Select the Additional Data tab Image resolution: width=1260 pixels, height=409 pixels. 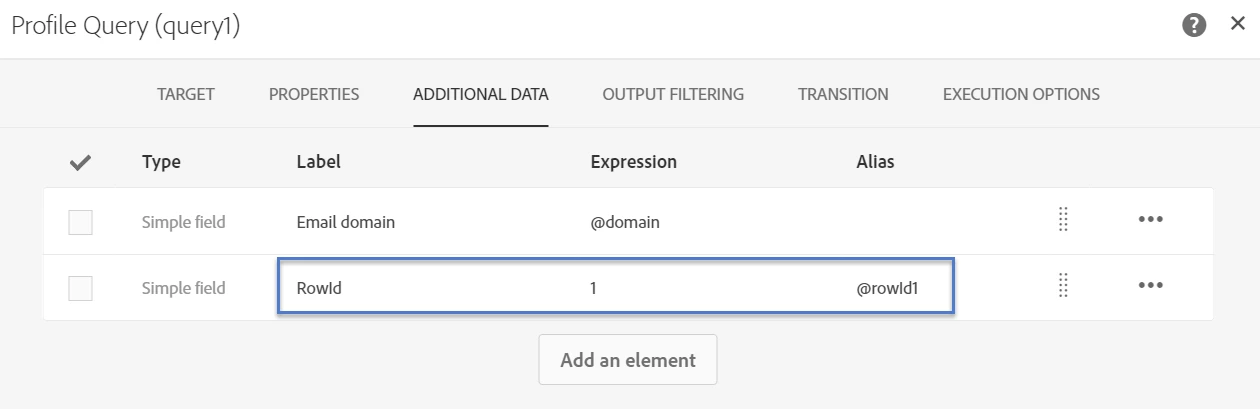coord(480,95)
